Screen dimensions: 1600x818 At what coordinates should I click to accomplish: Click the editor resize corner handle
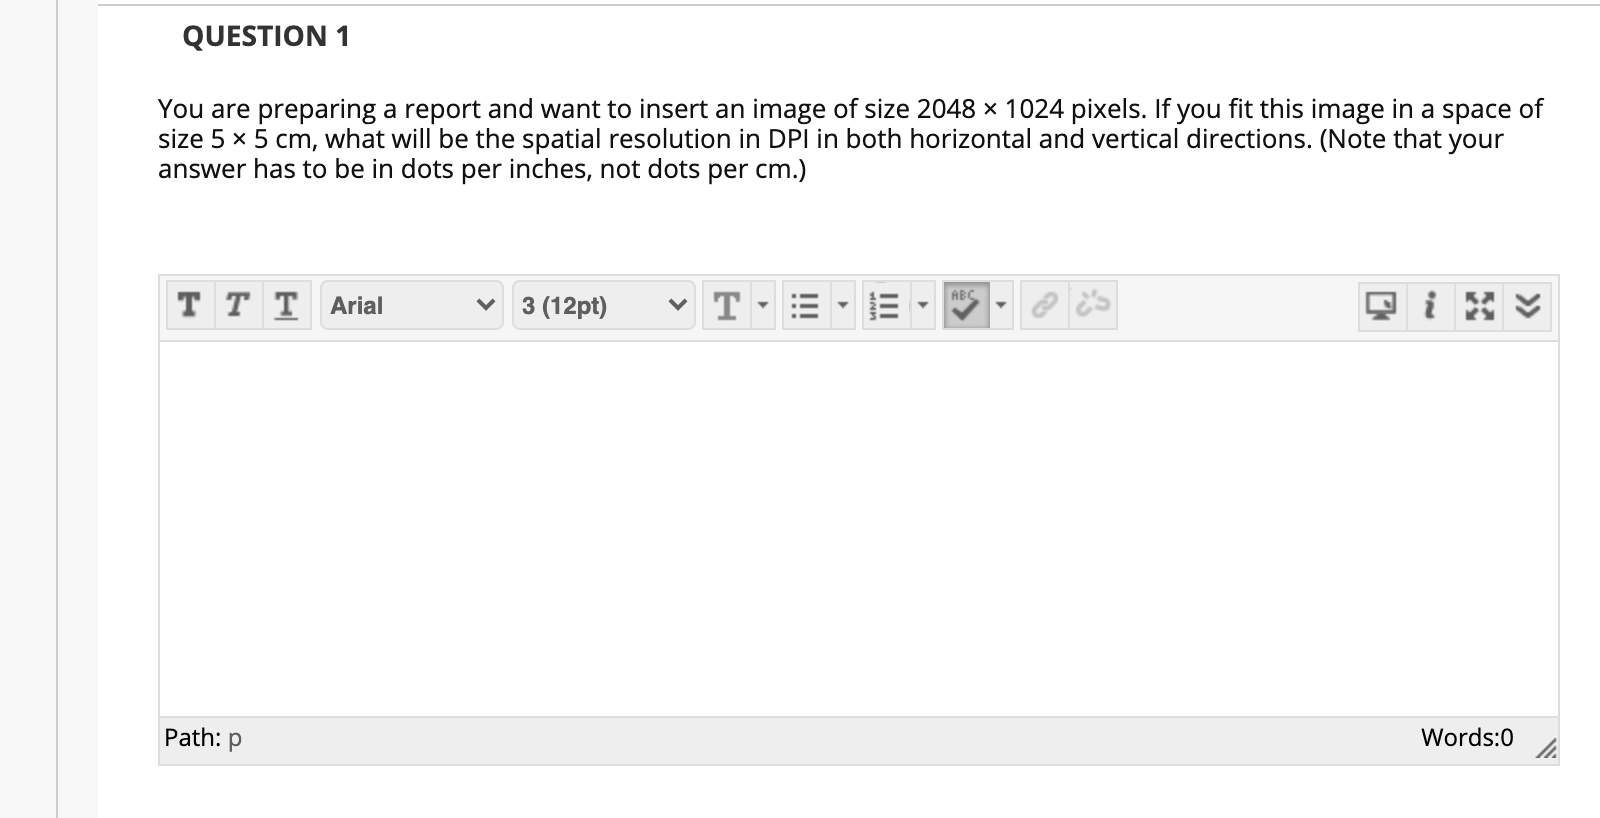click(x=1546, y=748)
